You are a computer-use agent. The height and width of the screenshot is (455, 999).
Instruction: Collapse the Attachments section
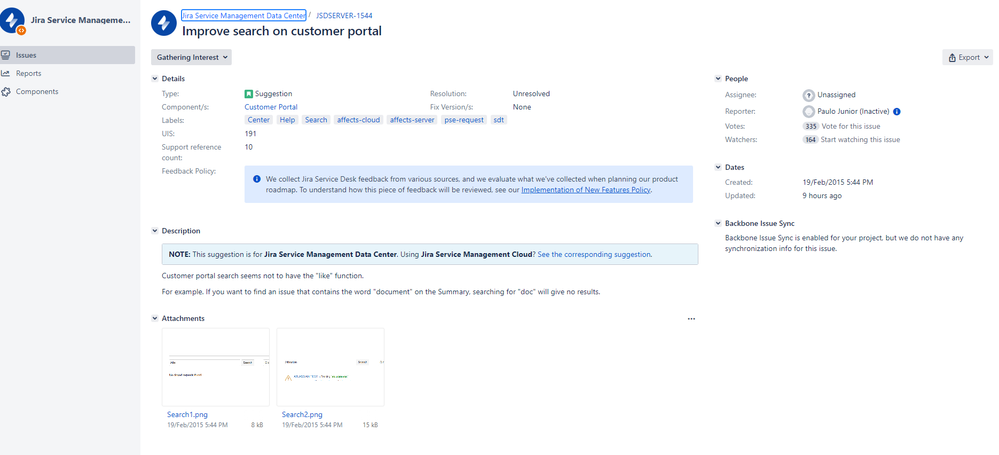(154, 319)
